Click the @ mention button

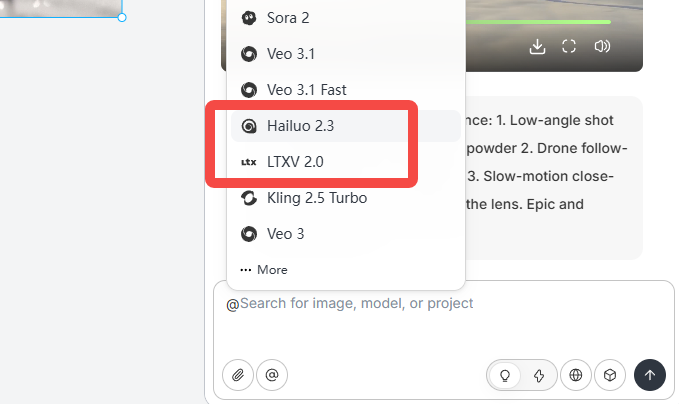point(272,375)
